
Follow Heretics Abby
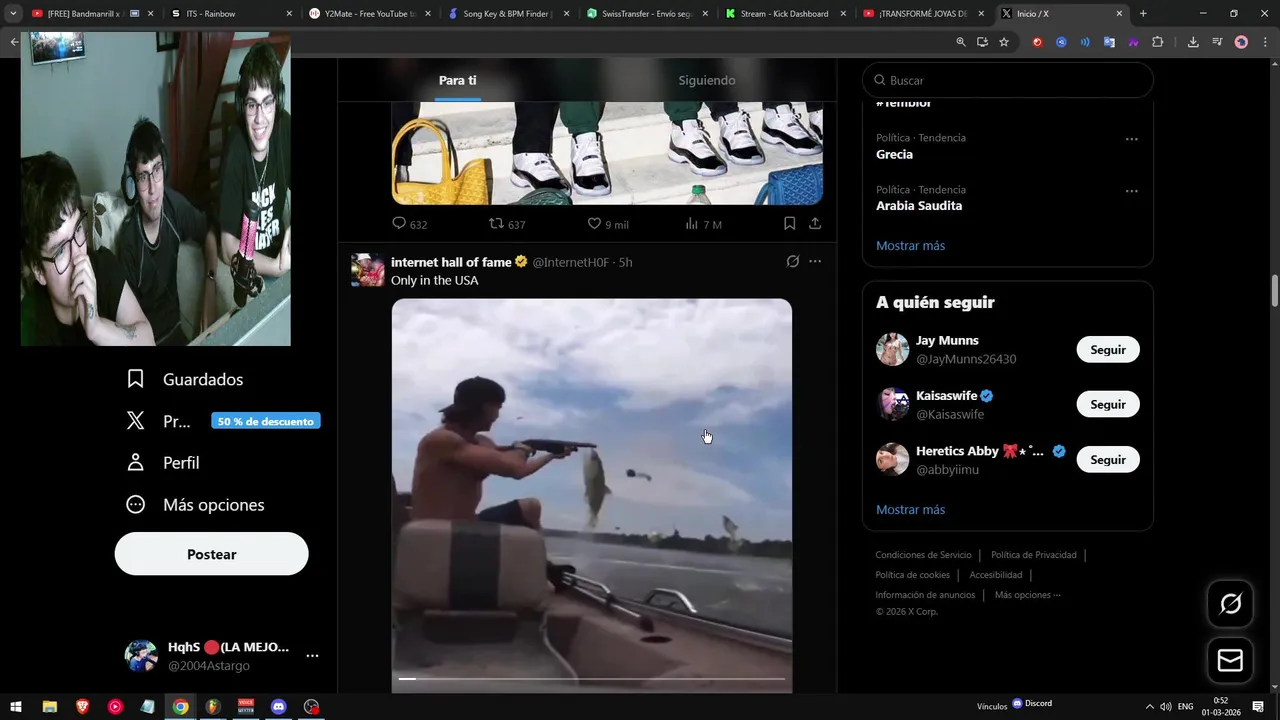1108,460
